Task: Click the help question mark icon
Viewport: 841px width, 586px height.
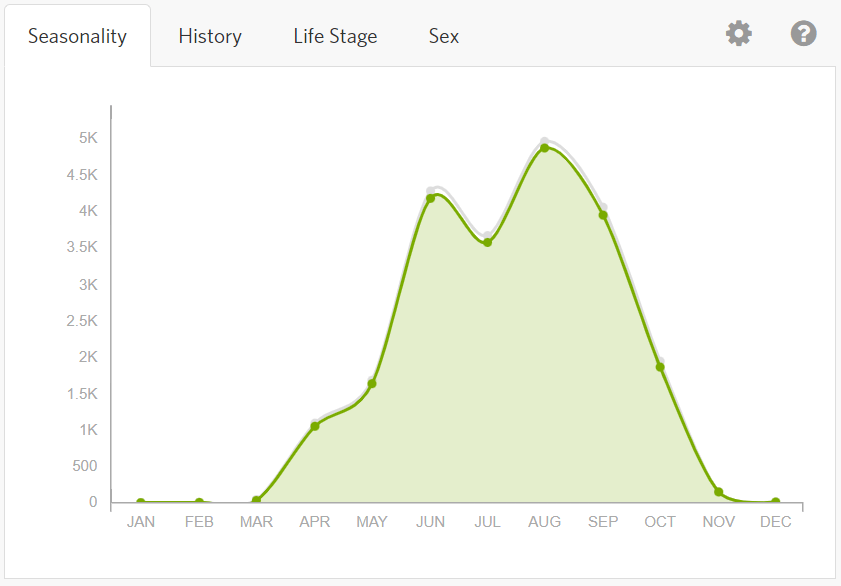Action: (x=803, y=34)
